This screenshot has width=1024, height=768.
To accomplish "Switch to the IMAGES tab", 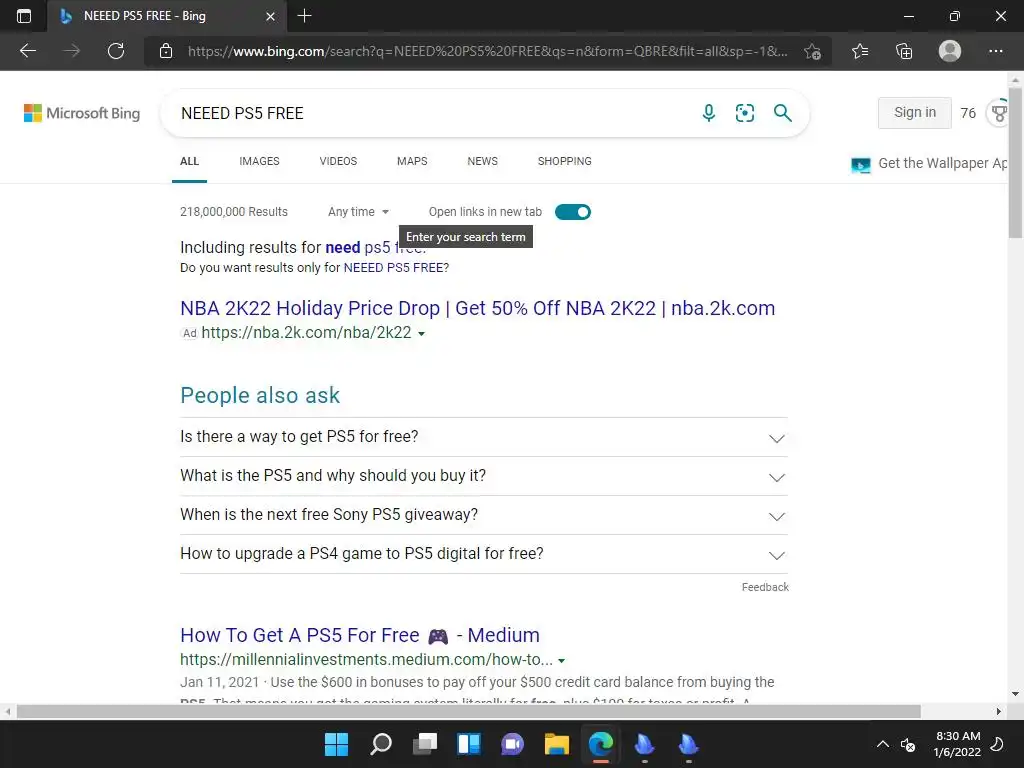I will coord(259,161).
